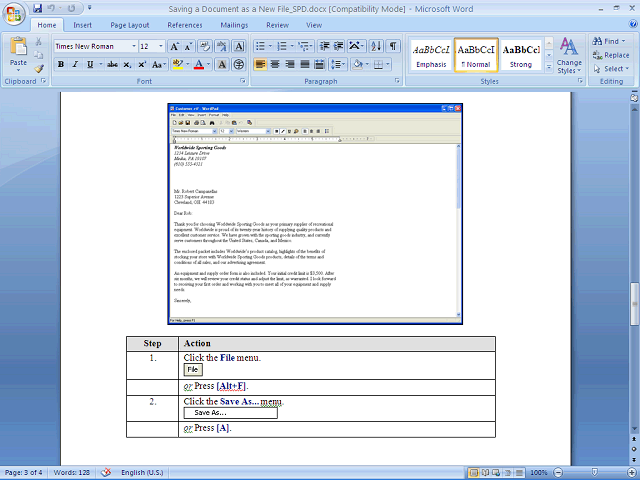Click the Shrink Font icon
This screenshot has height=480, width=640.
[188, 46]
